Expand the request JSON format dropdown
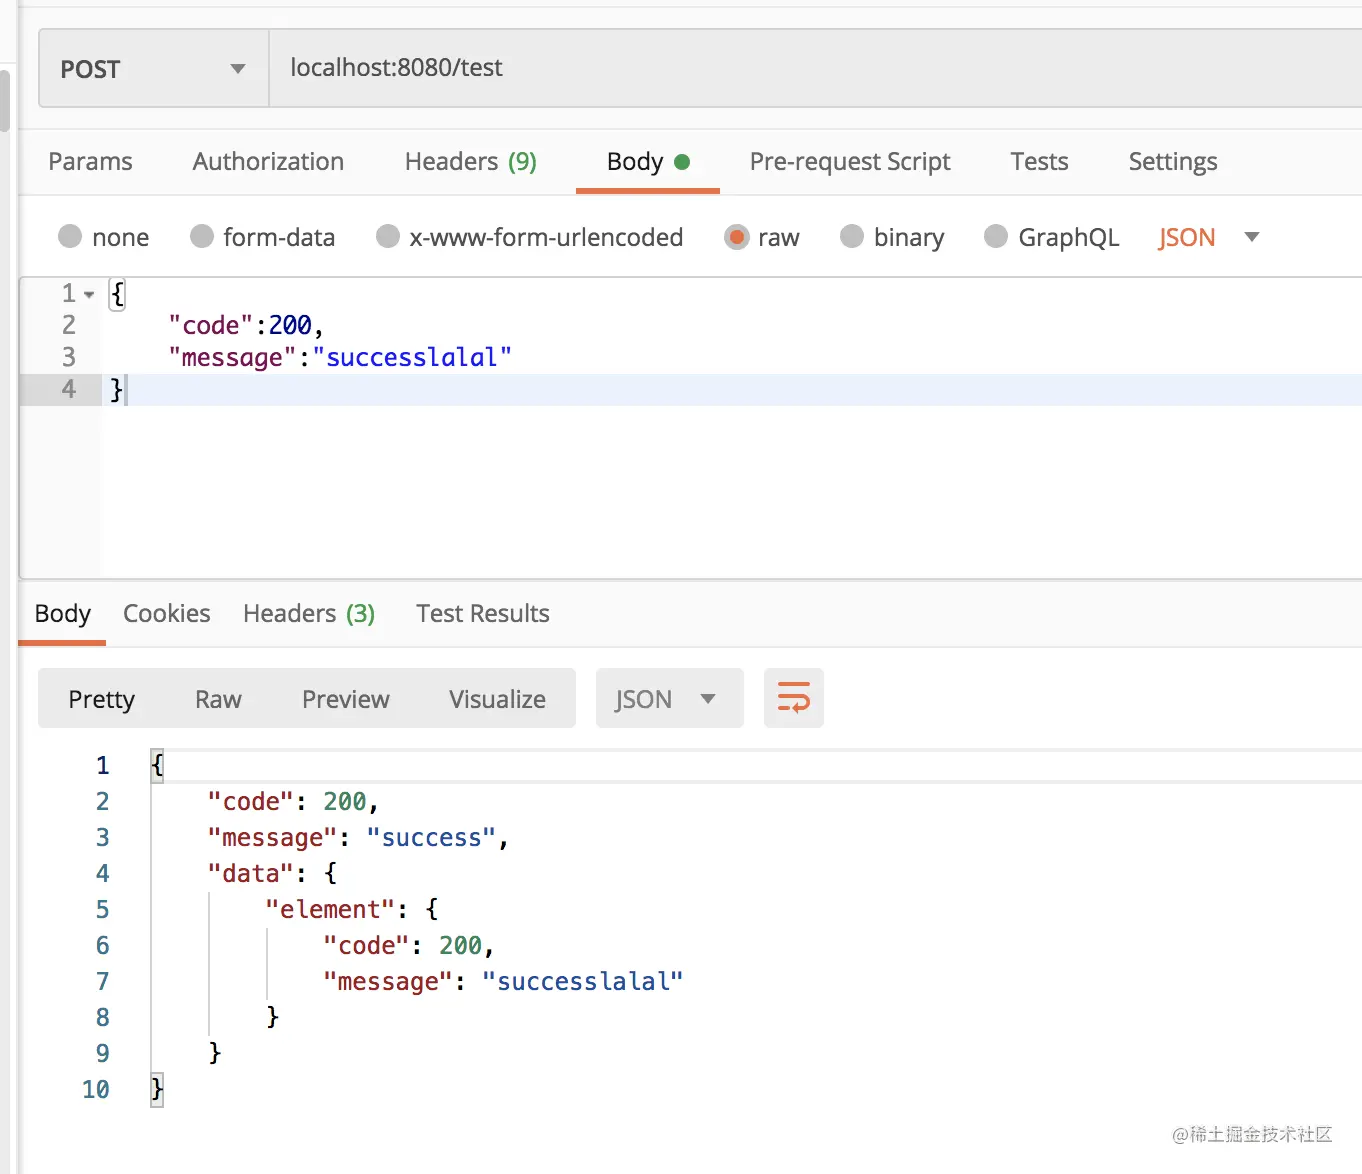The height and width of the screenshot is (1174, 1362). [1251, 237]
